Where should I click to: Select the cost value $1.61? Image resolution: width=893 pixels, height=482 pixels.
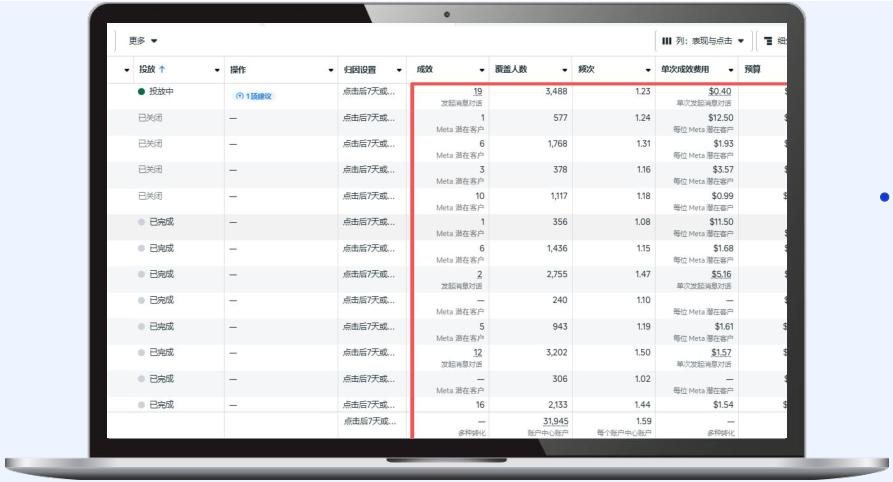[724, 326]
